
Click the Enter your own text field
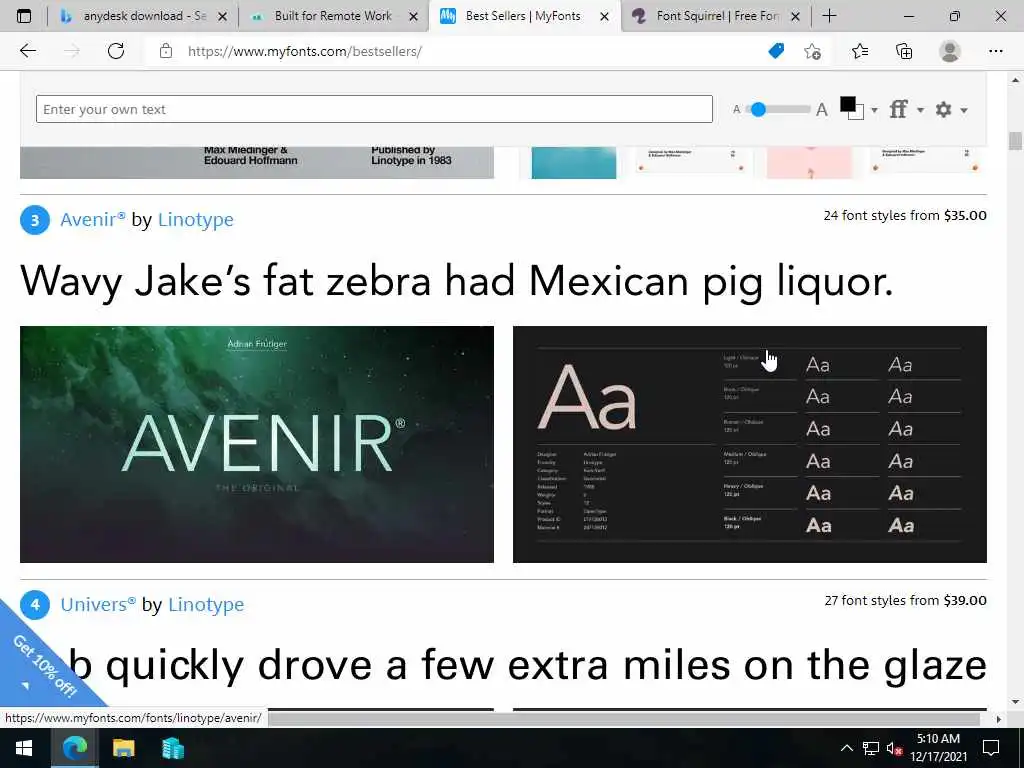point(374,109)
